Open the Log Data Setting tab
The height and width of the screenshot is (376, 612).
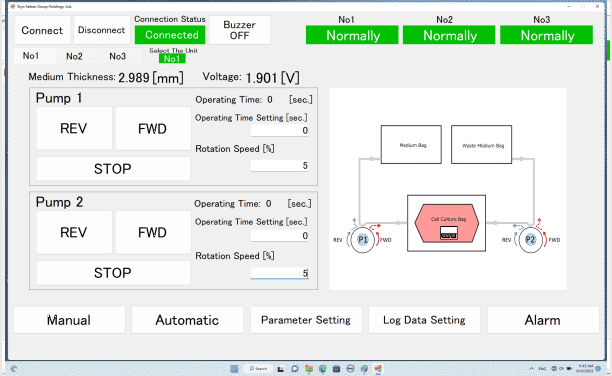coord(424,320)
